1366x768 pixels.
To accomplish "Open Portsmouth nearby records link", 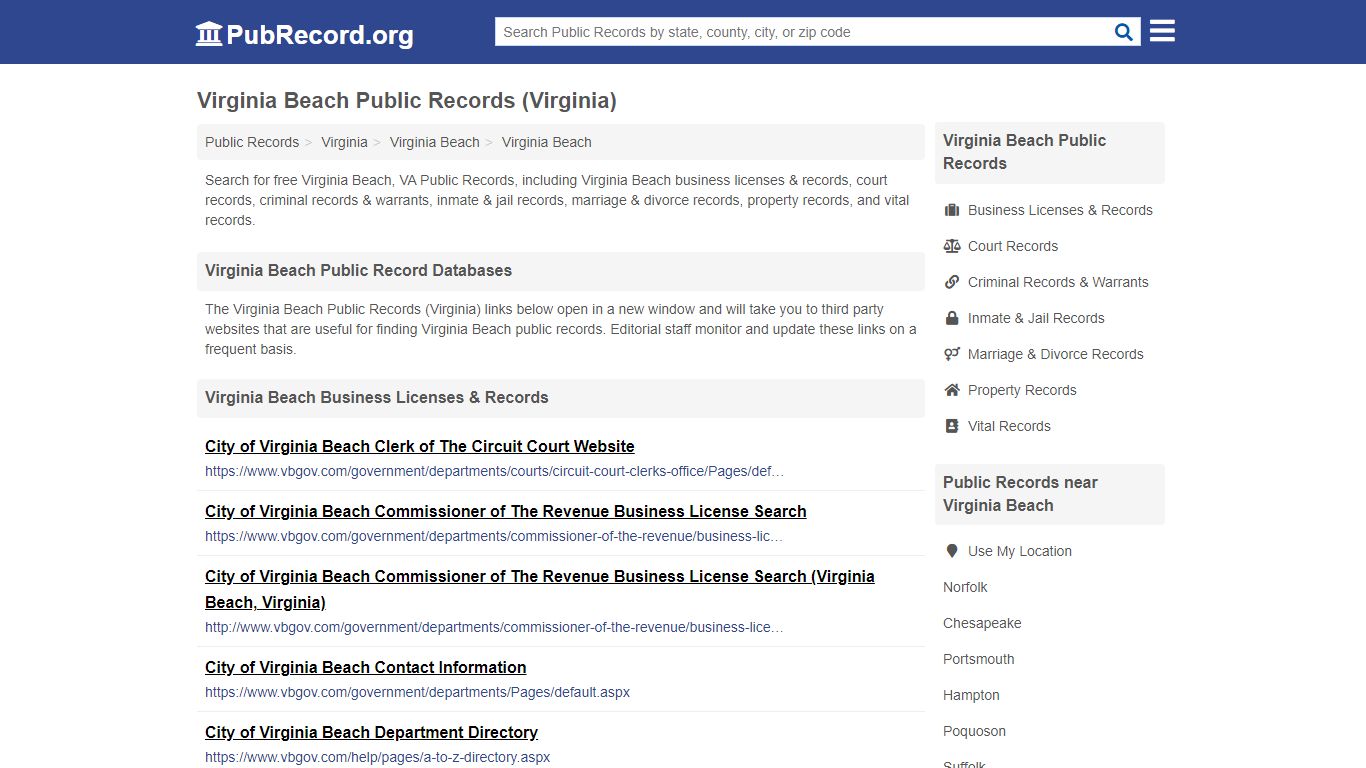I will [979, 659].
